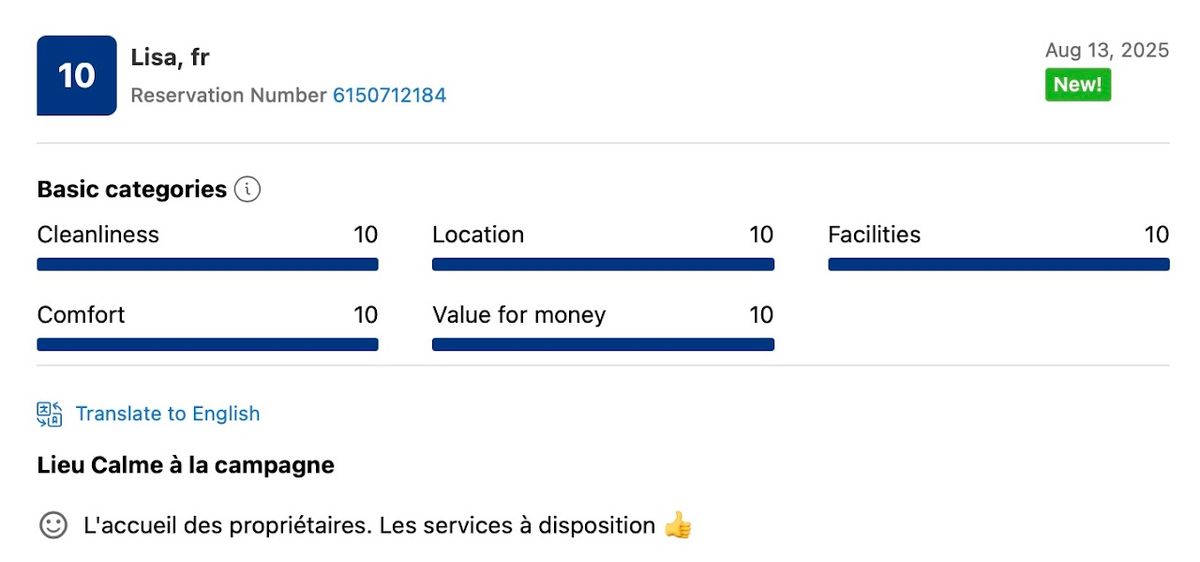This screenshot has height=562, width=1200.
Task: Open reservation number 6150712184 link
Action: click(389, 95)
